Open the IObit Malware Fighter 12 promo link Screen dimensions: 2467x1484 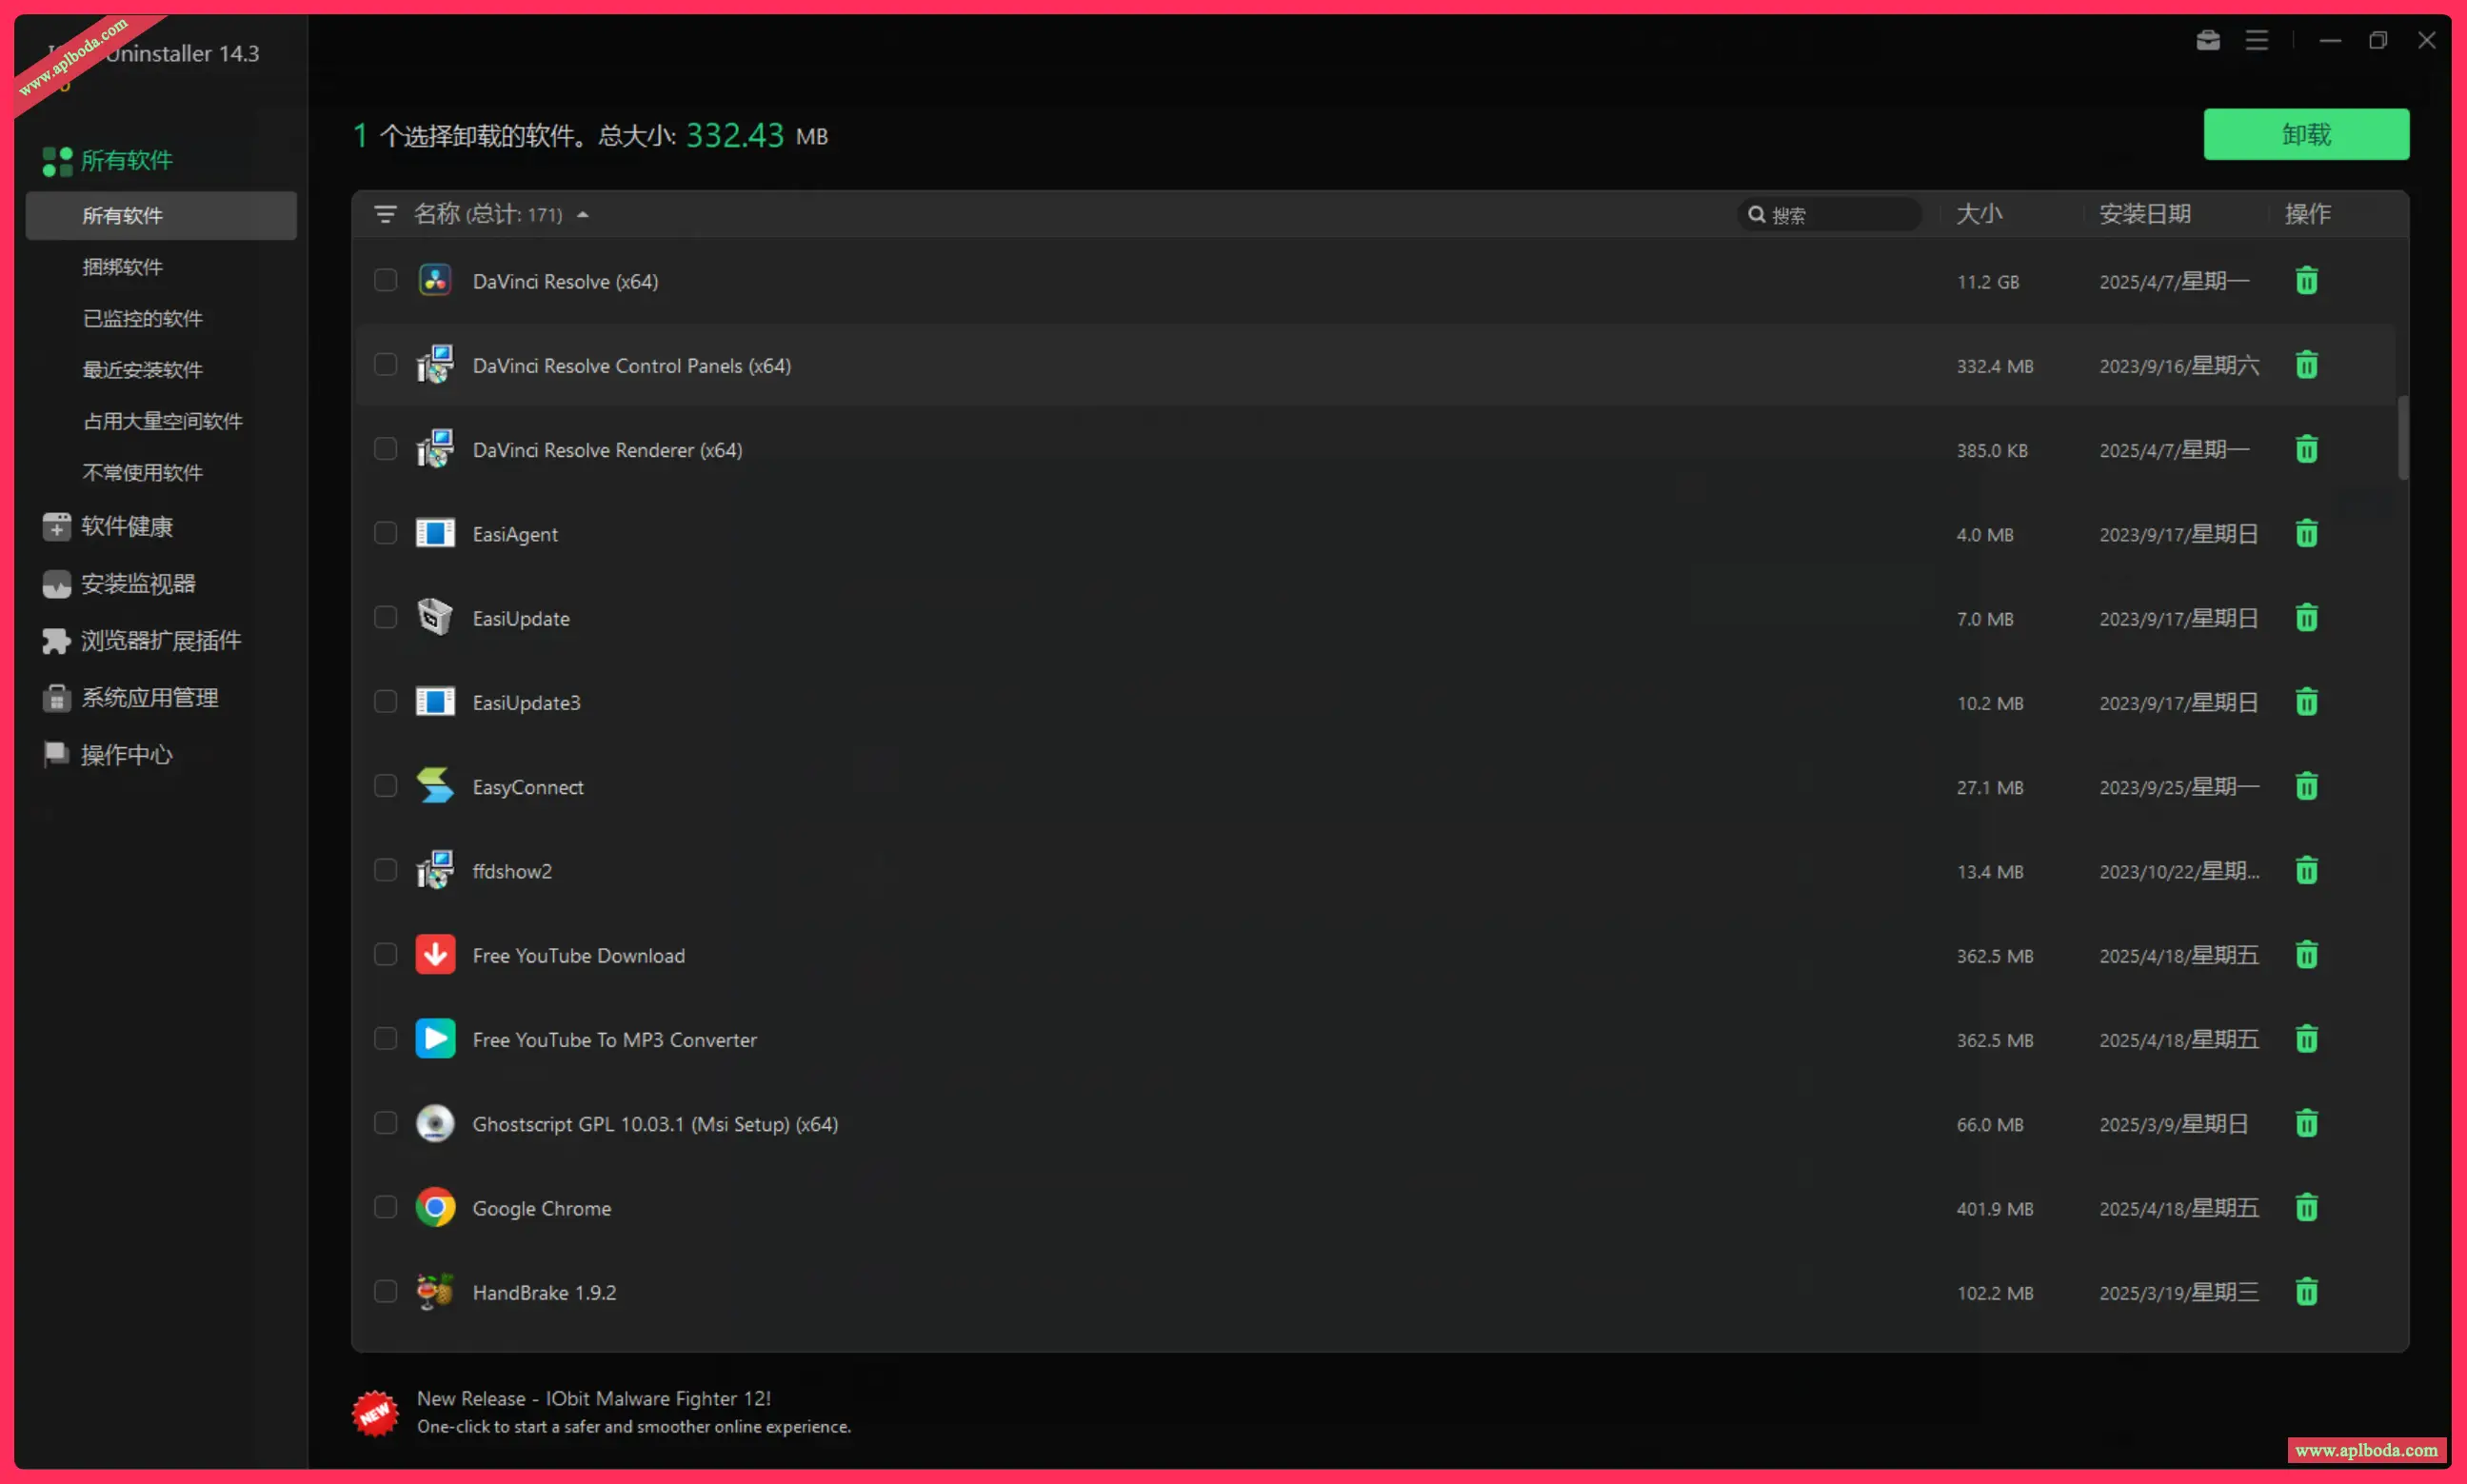[x=593, y=1399]
